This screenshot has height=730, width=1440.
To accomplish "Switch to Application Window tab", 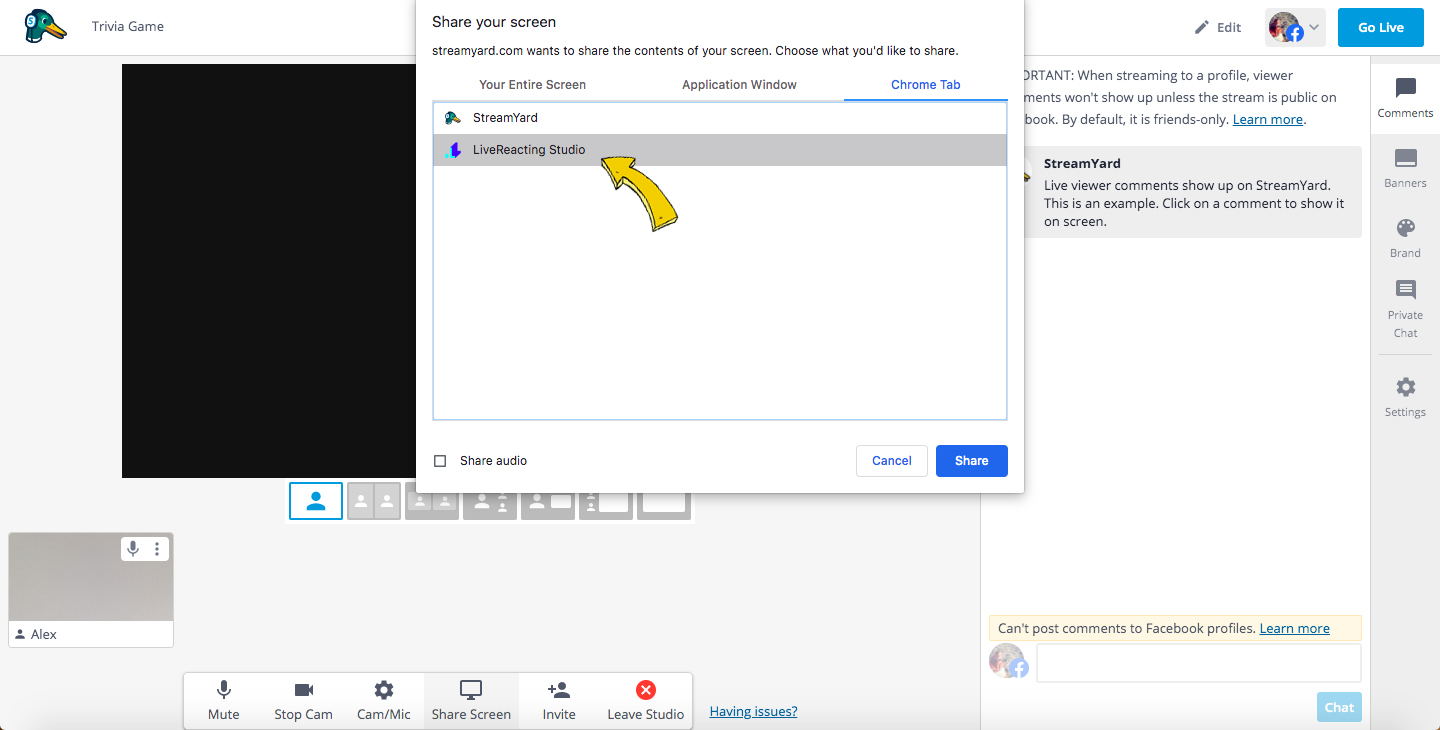I will tap(739, 85).
